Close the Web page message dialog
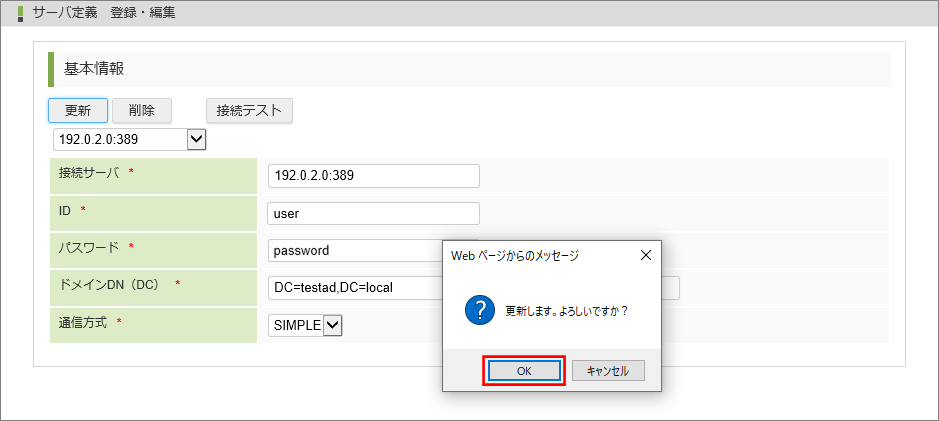The image size is (939, 421). tap(645, 255)
